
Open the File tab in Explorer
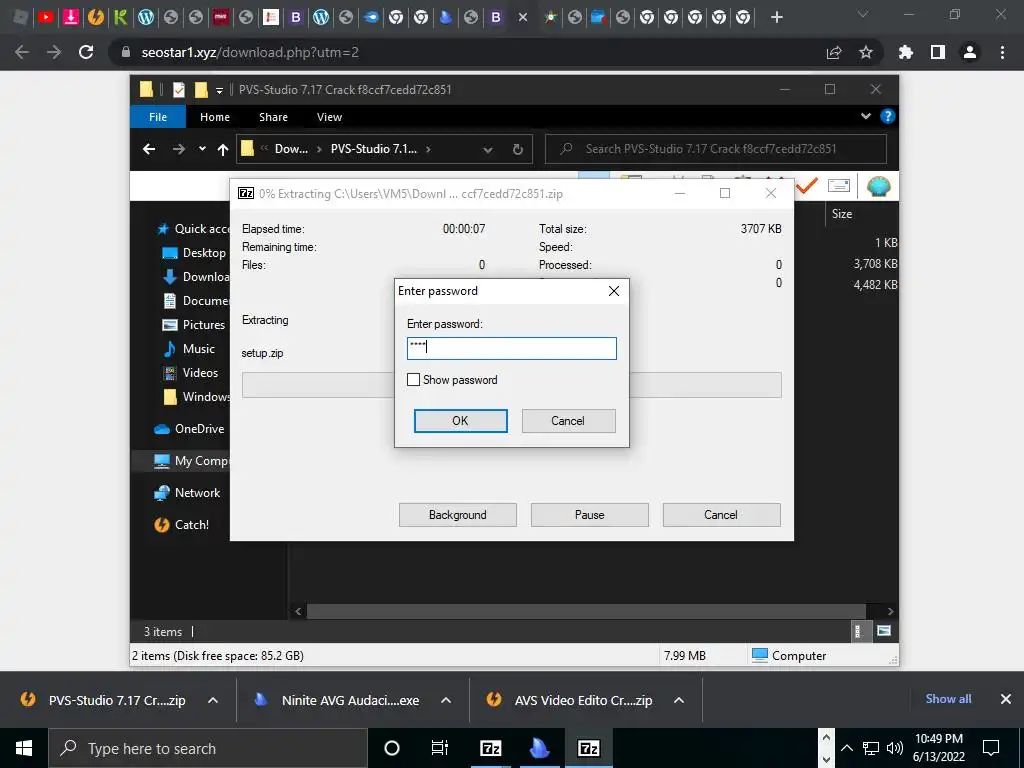158,117
